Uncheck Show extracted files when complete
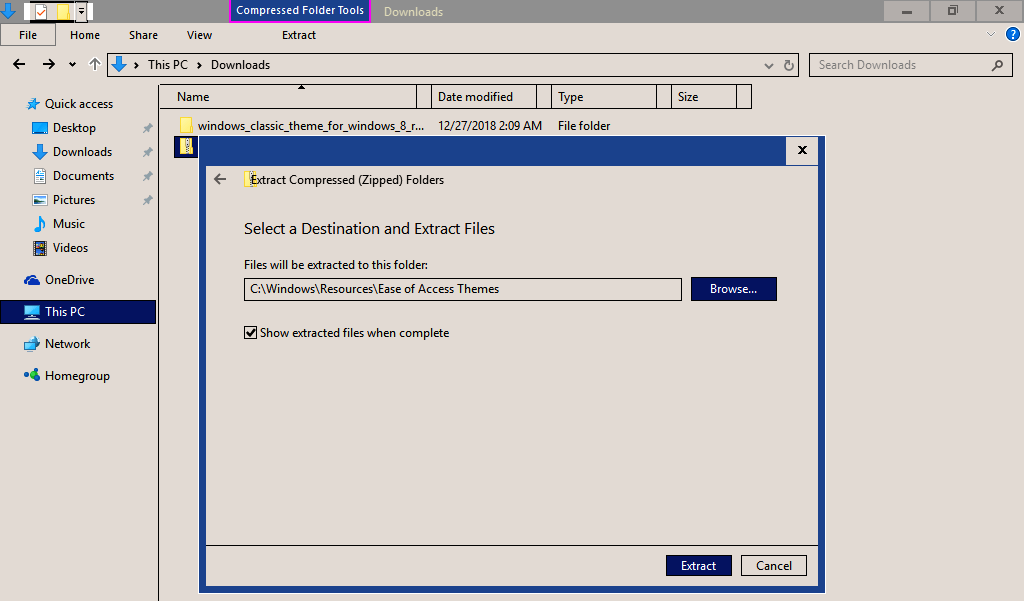Screen dimensions: 1024x601 (251, 333)
